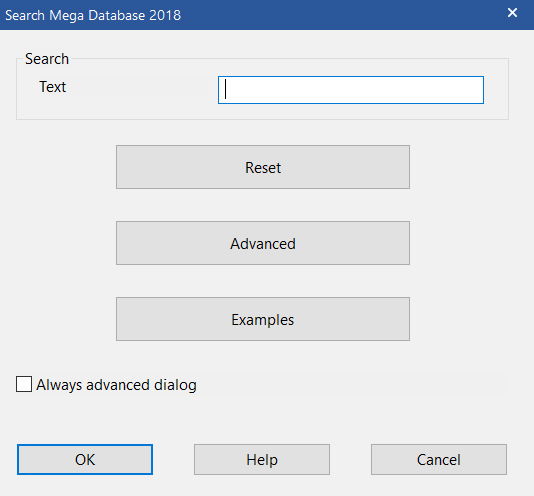Enable the Always advanced dialog checkbox
Image resolution: width=534 pixels, height=496 pixels.
(24, 384)
